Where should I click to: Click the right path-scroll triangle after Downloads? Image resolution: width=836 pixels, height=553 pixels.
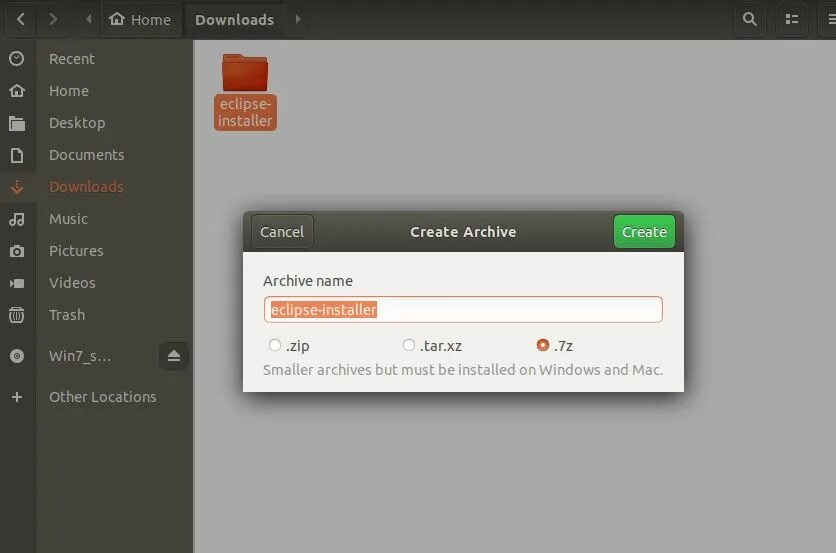pyautogui.click(x=298, y=19)
